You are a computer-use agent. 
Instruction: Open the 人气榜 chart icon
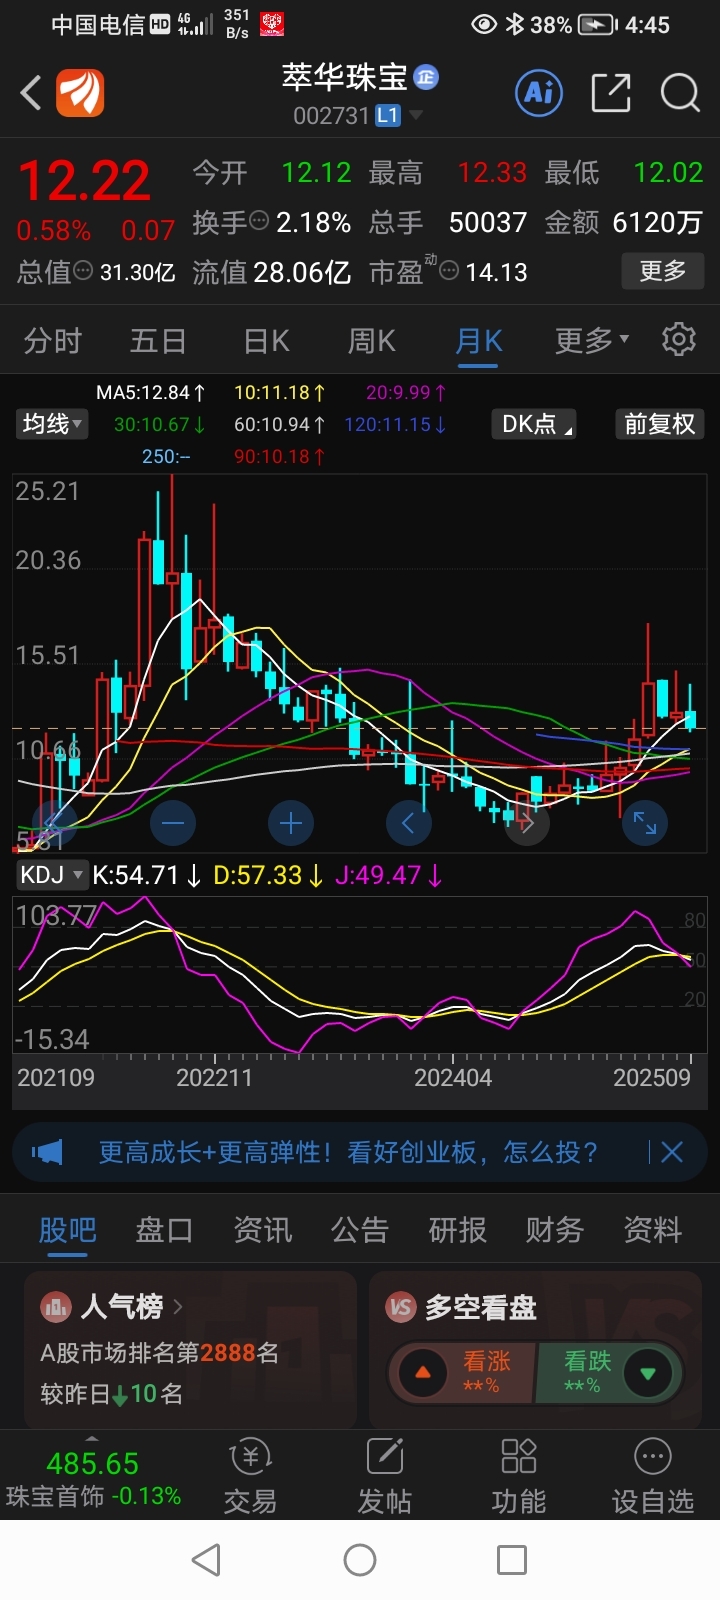(x=55, y=1306)
